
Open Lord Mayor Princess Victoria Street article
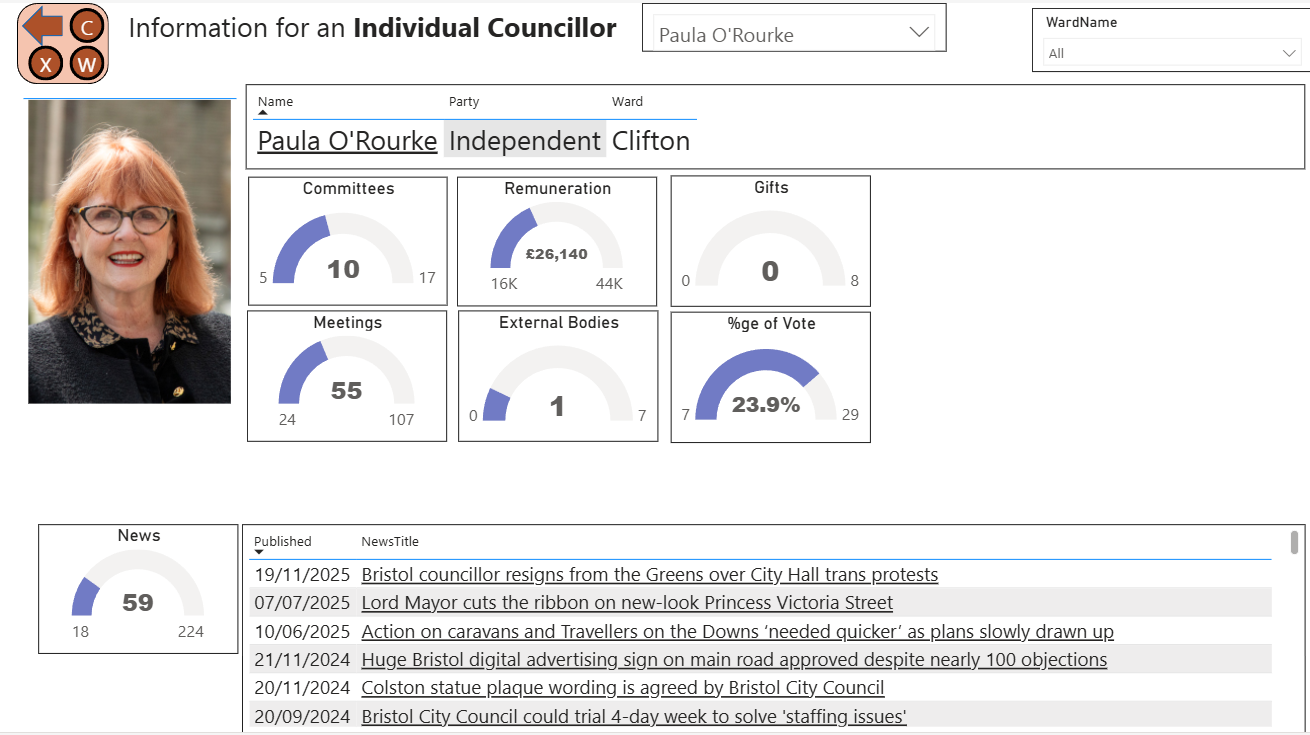tap(627, 603)
